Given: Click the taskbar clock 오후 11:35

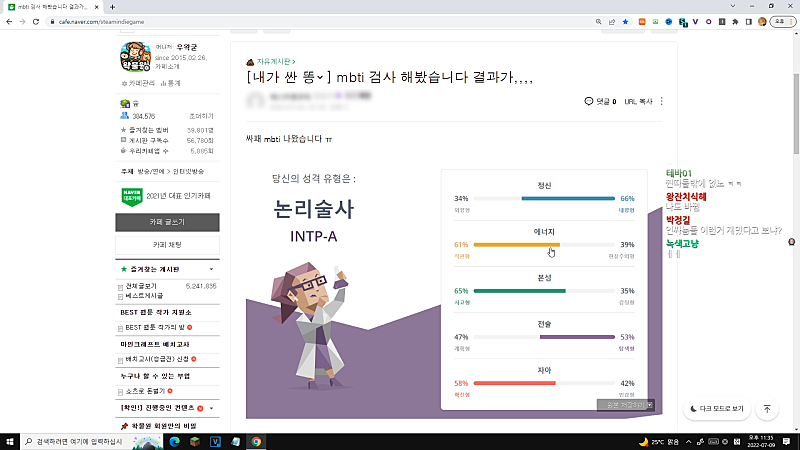Looking at the screenshot, I should point(761,441).
